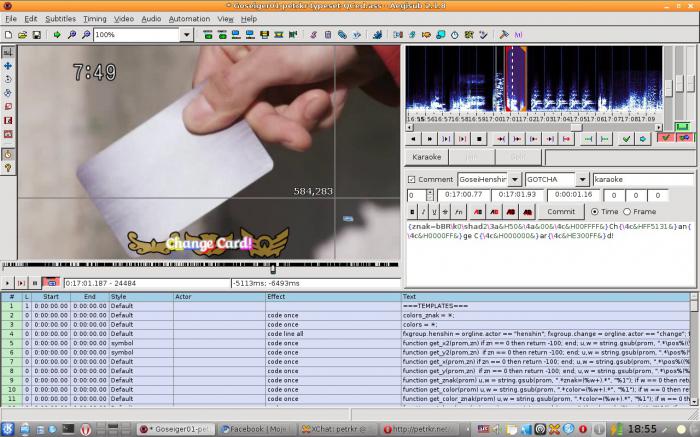The image size is (700, 437).
Task: Open the Timing menu
Action: (95, 19)
